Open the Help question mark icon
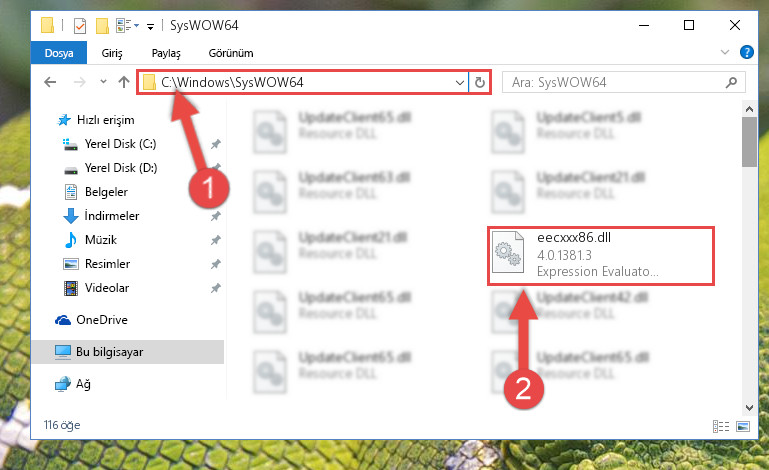769x470 pixels. click(746, 52)
